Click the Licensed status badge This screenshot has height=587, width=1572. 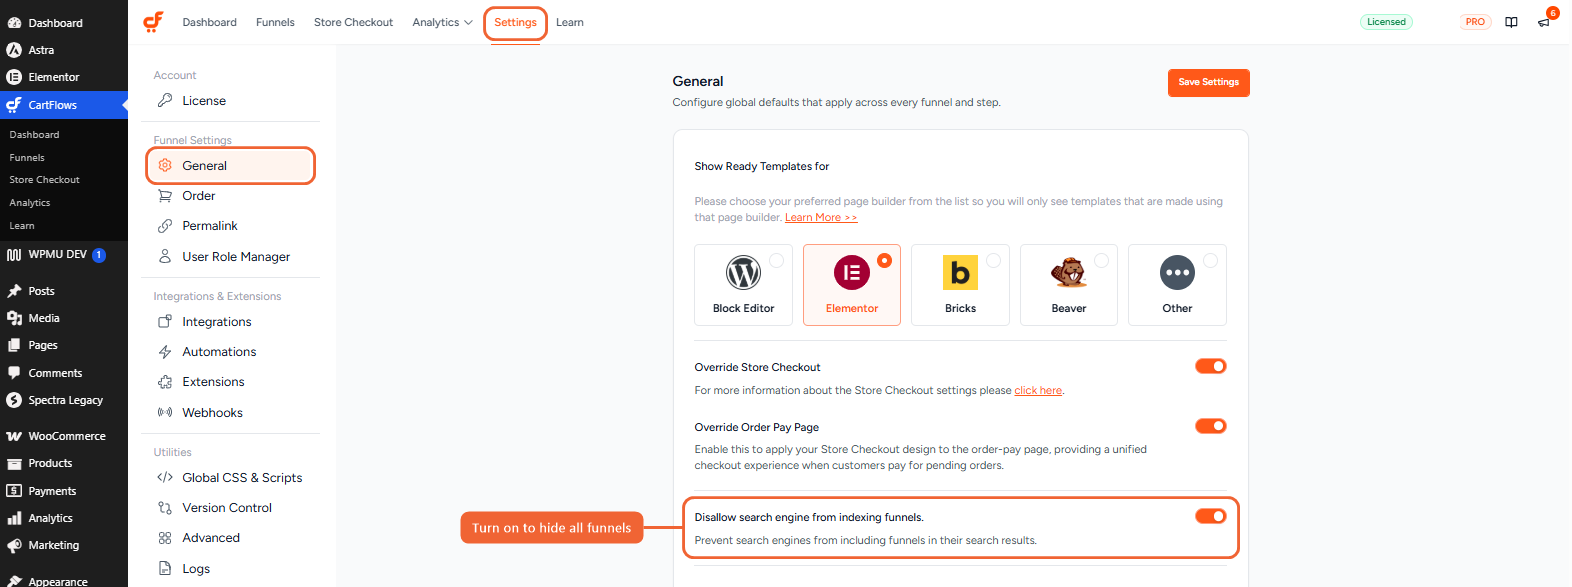pos(1386,22)
